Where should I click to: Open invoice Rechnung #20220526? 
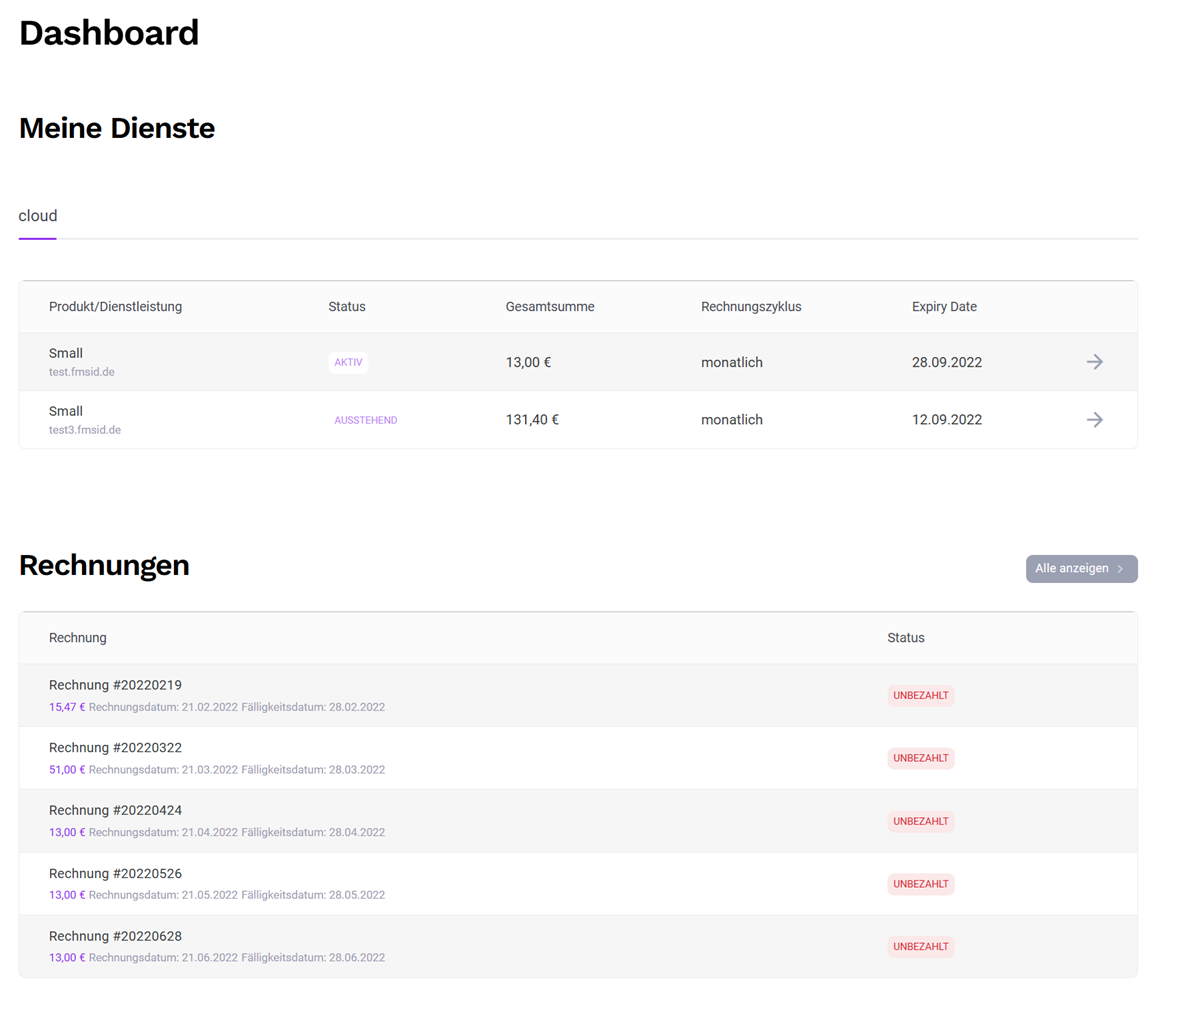pyautogui.click(x=115, y=873)
